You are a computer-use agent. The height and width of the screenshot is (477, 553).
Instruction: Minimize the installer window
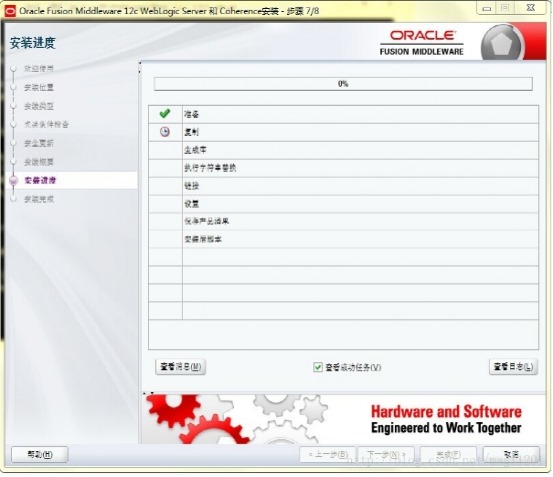(487, 8)
